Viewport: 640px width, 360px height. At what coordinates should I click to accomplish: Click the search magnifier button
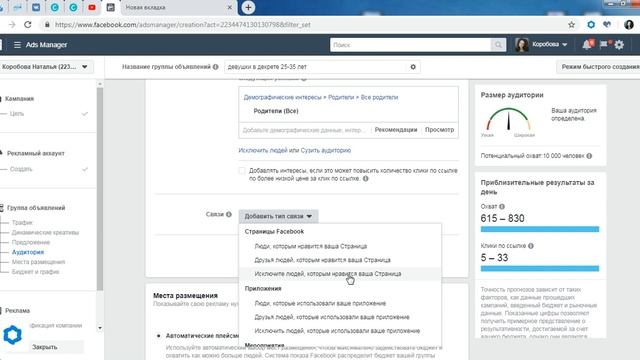click(x=498, y=45)
